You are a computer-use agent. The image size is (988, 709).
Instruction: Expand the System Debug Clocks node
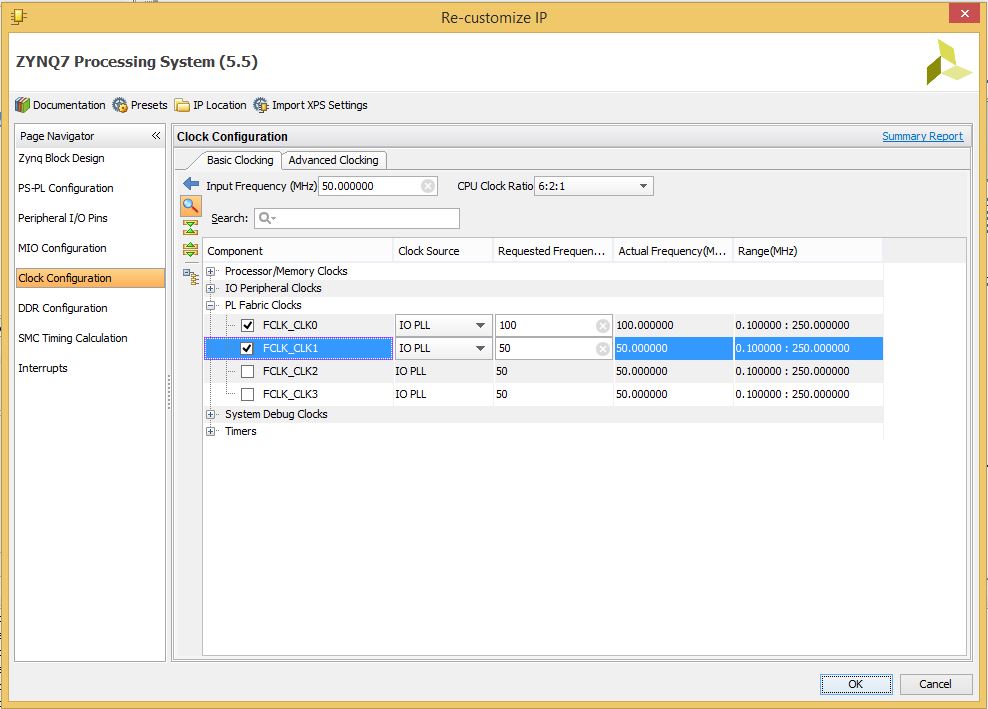coord(210,414)
